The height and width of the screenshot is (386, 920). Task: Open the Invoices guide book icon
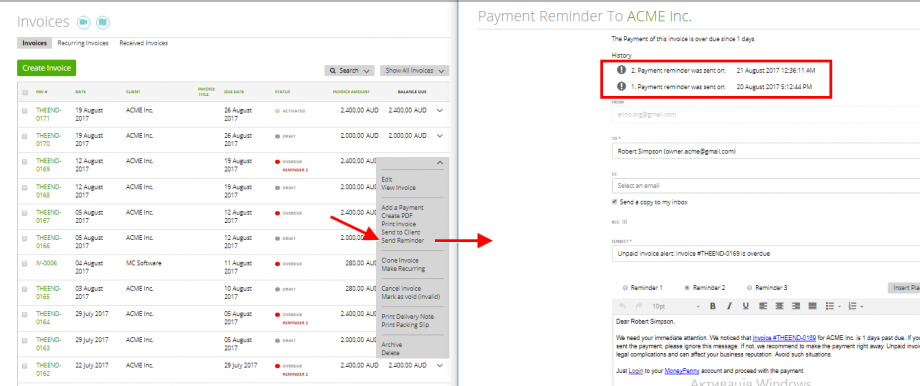(x=103, y=22)
